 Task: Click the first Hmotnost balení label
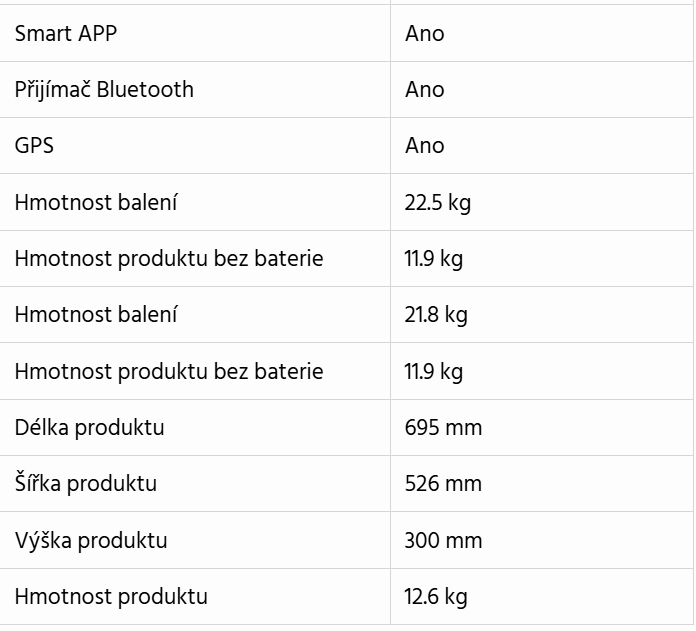pos(96,202)
